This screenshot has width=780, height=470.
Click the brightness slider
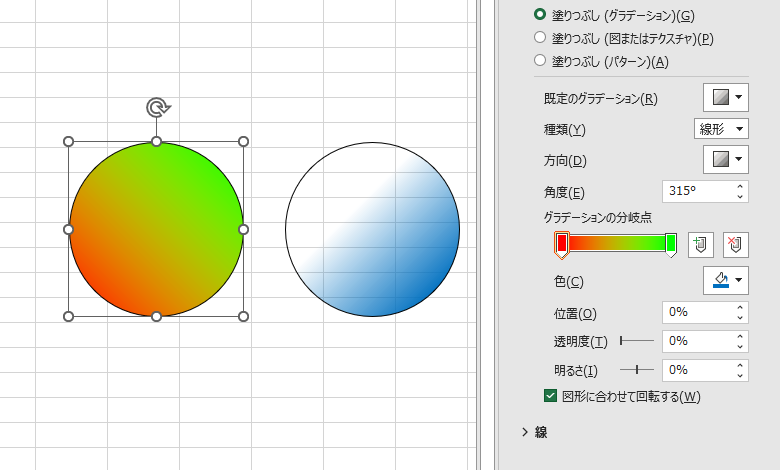click(636, 370)
